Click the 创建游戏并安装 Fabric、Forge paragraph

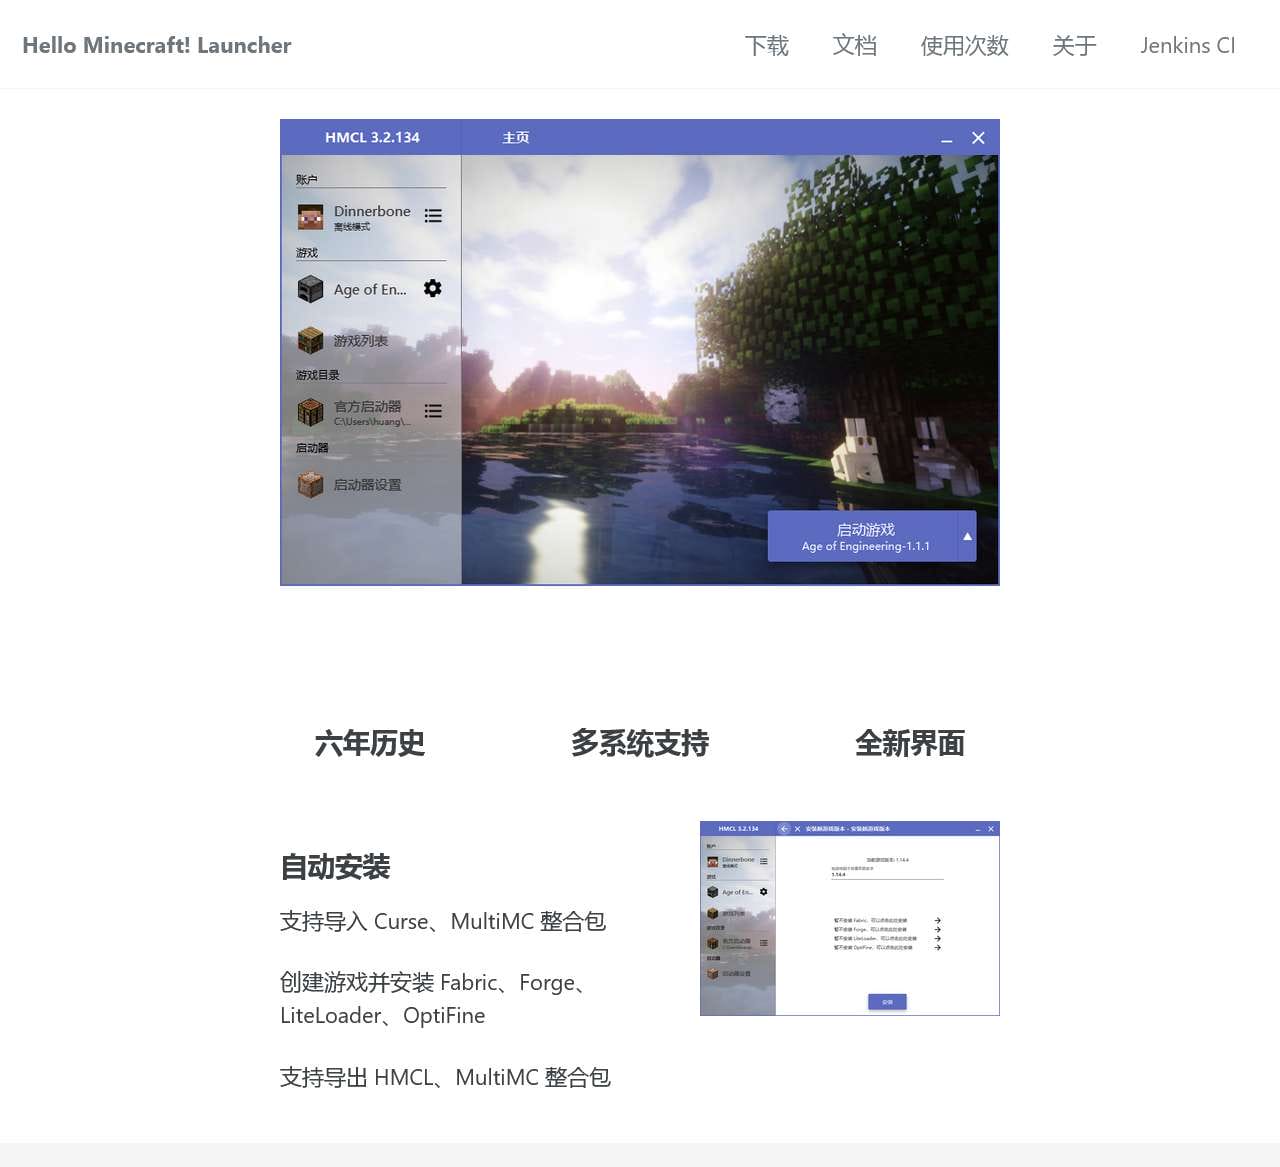(437, 999)
